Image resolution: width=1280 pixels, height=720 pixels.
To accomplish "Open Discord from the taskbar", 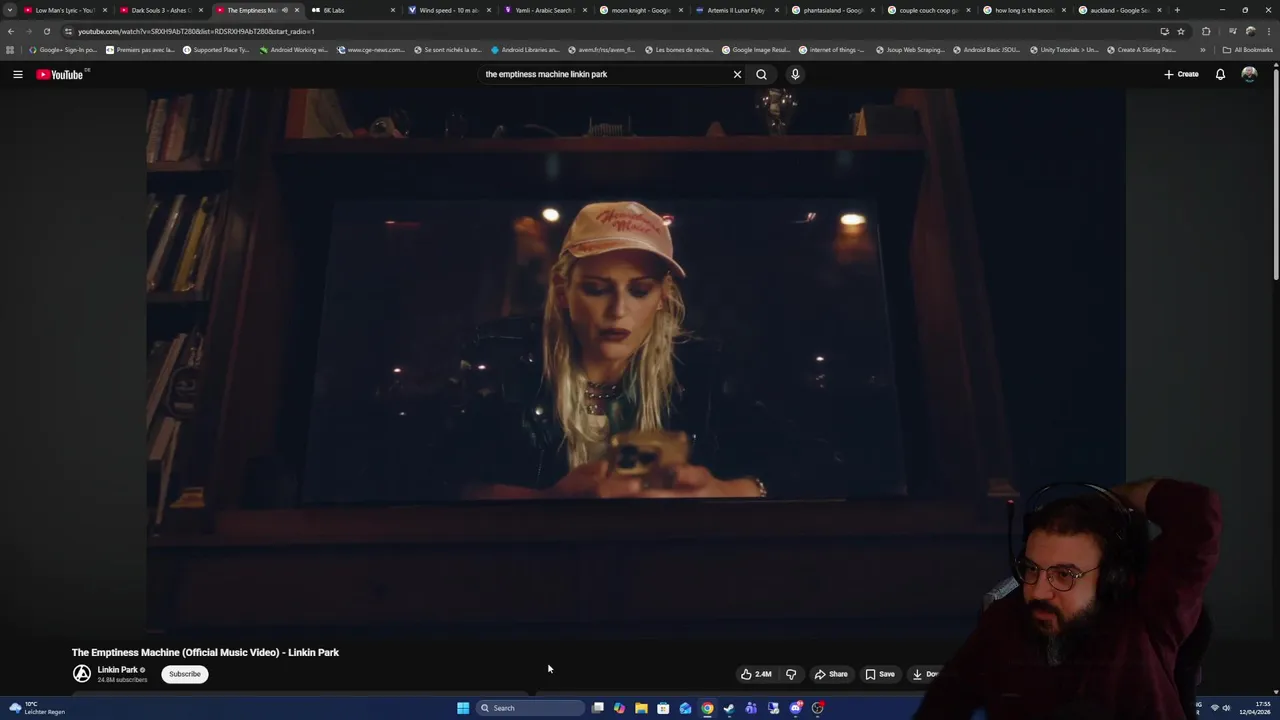I will click(x=795, y=708).
